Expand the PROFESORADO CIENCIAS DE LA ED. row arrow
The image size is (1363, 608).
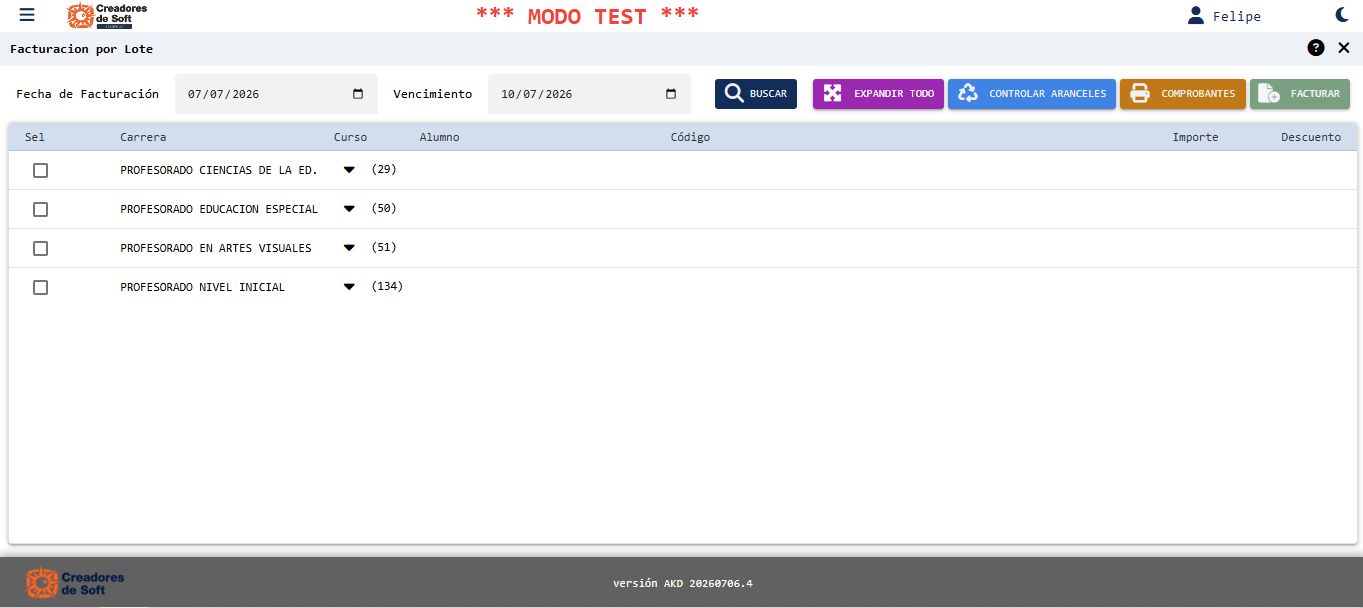(x=349, y=170)
